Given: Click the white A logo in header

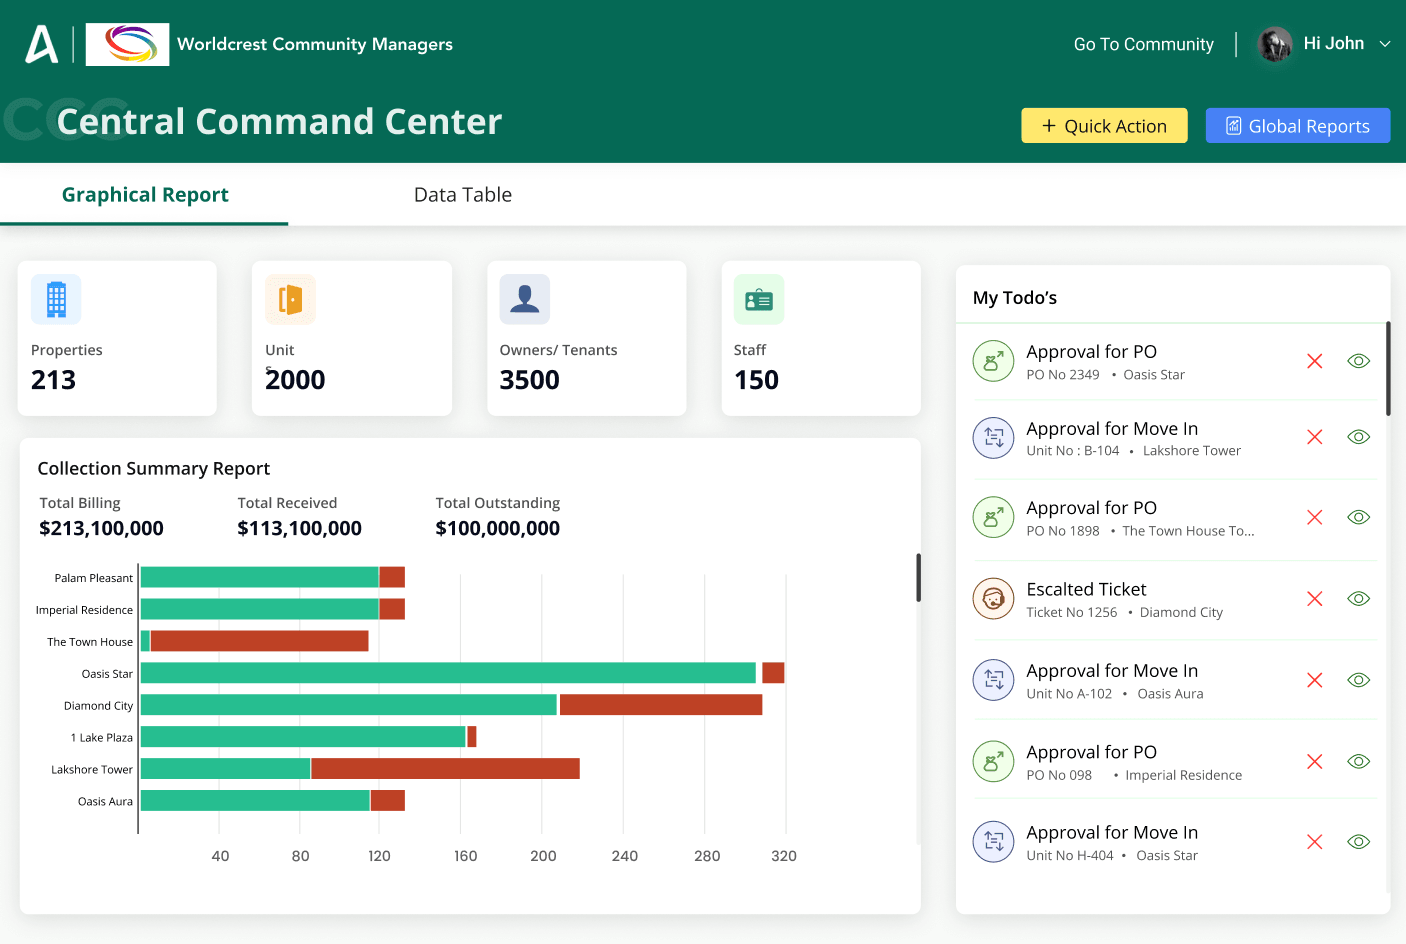Looking at the screenshot, I should 41,44.
